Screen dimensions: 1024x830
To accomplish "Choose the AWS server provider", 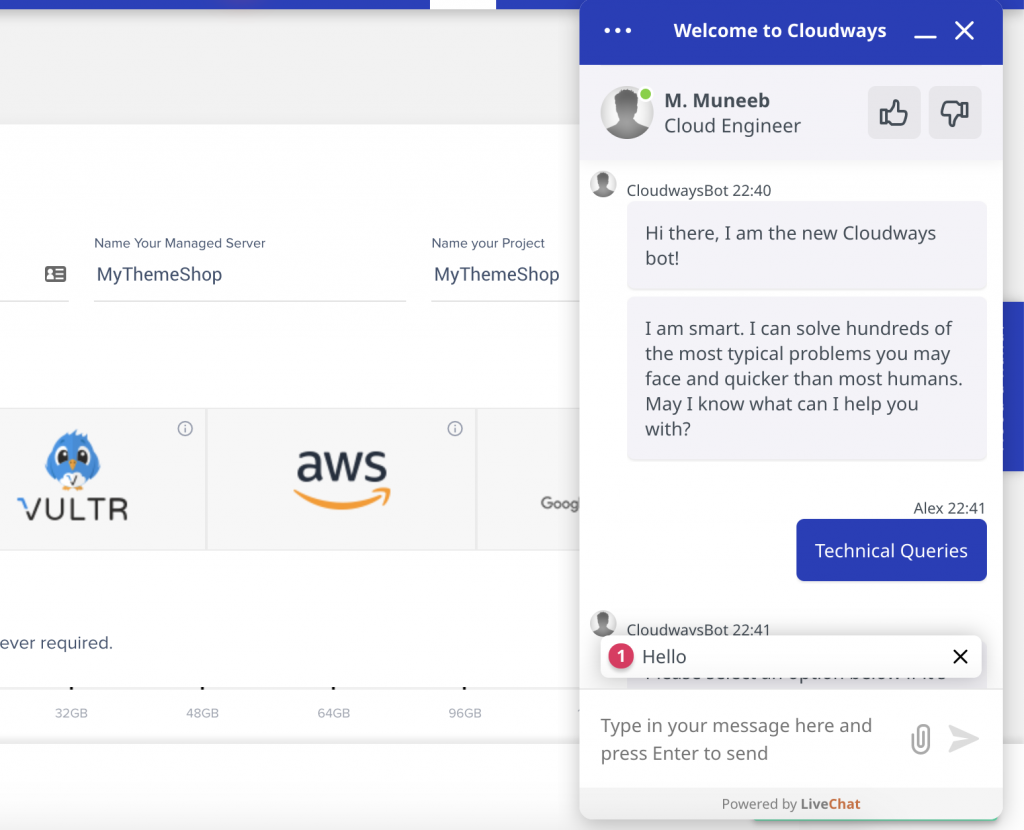I will (x=342, y=479).
